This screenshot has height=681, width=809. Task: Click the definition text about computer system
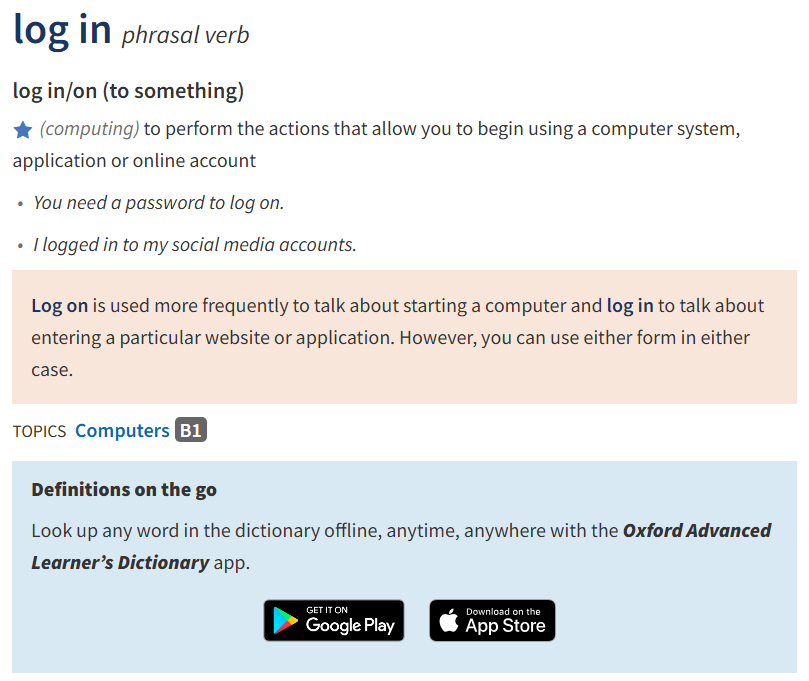click(377, 144)
